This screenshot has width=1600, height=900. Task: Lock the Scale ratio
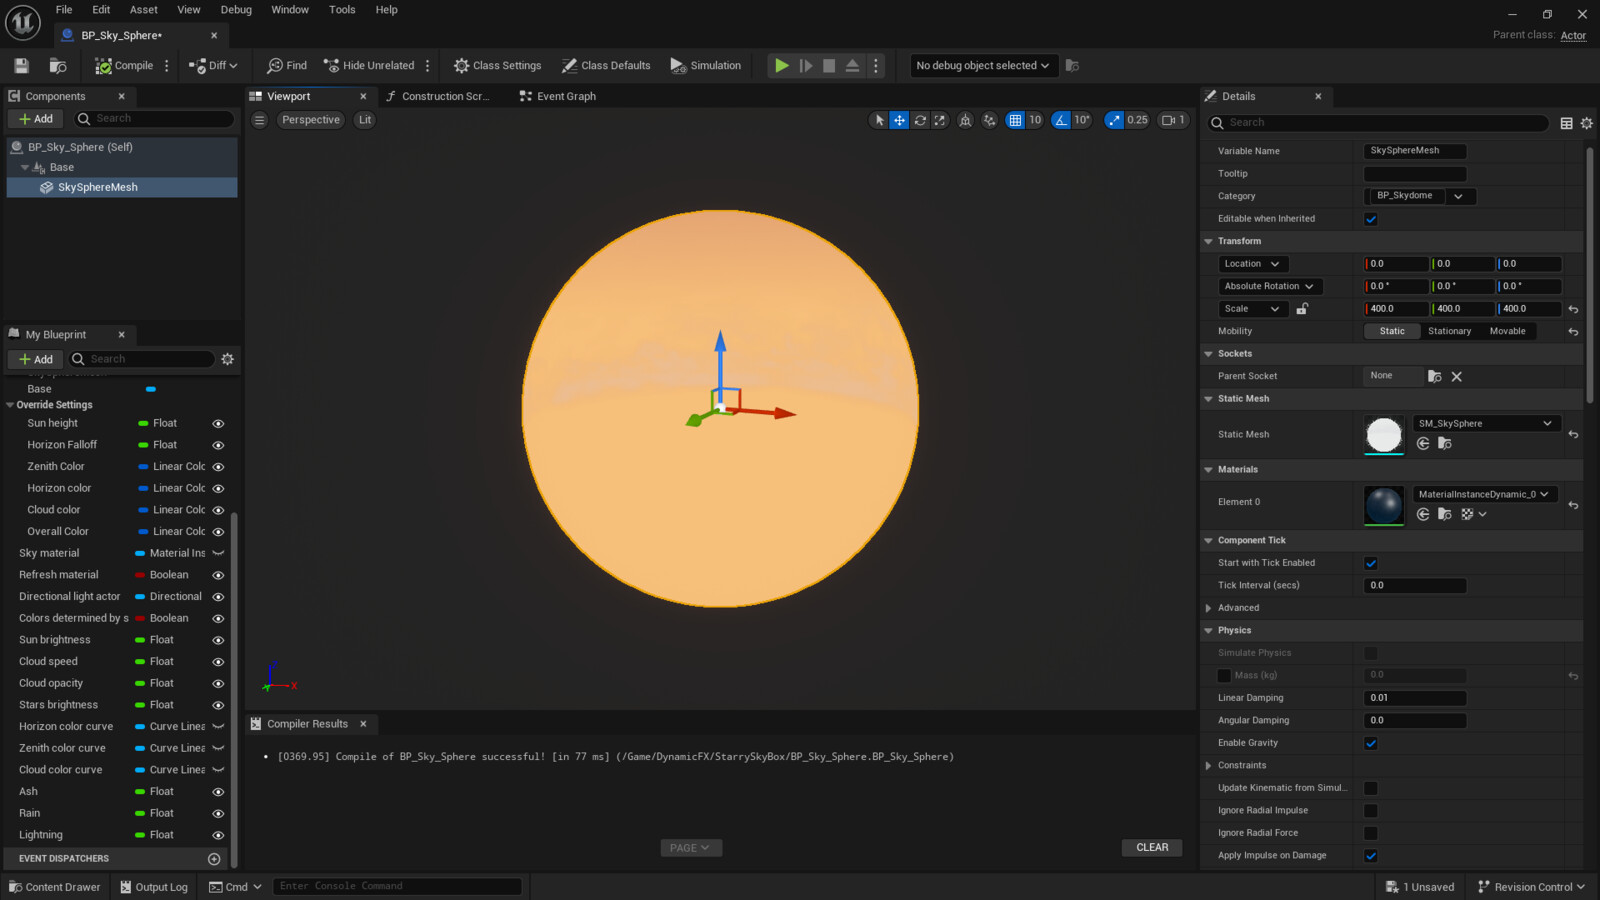click(x=1302, y=309)
